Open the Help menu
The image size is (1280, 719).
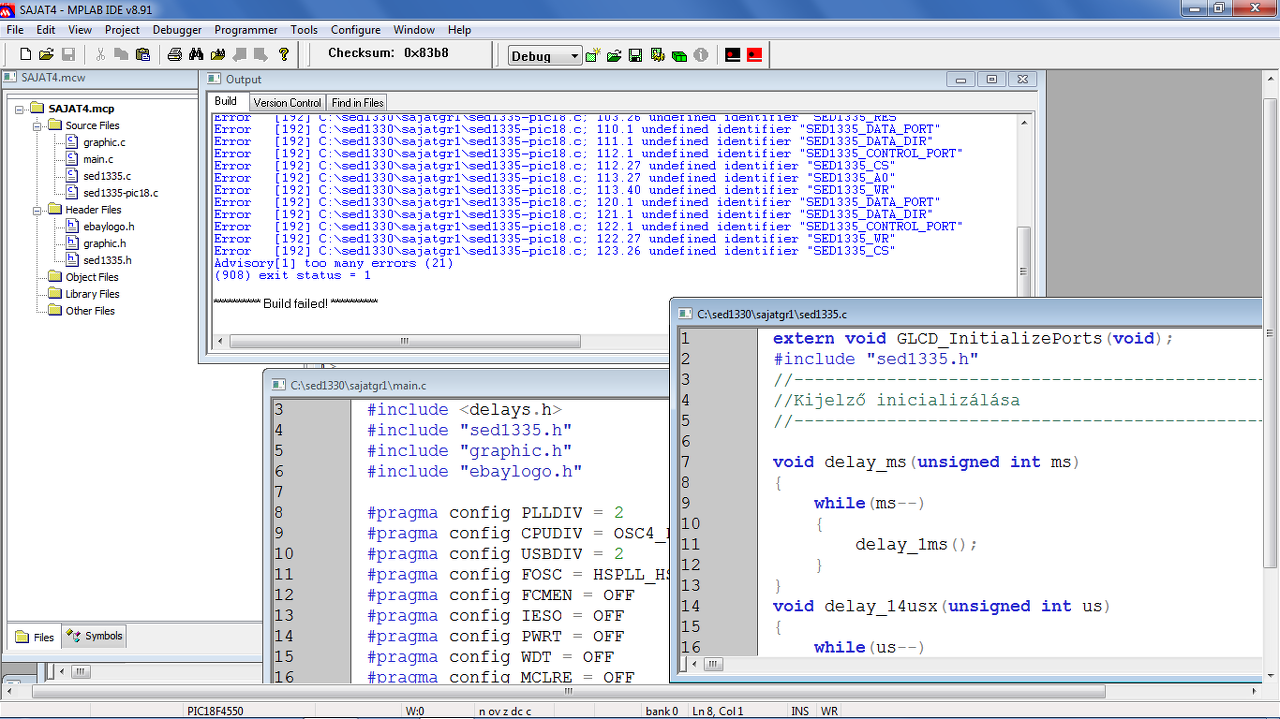coord(459,30)
